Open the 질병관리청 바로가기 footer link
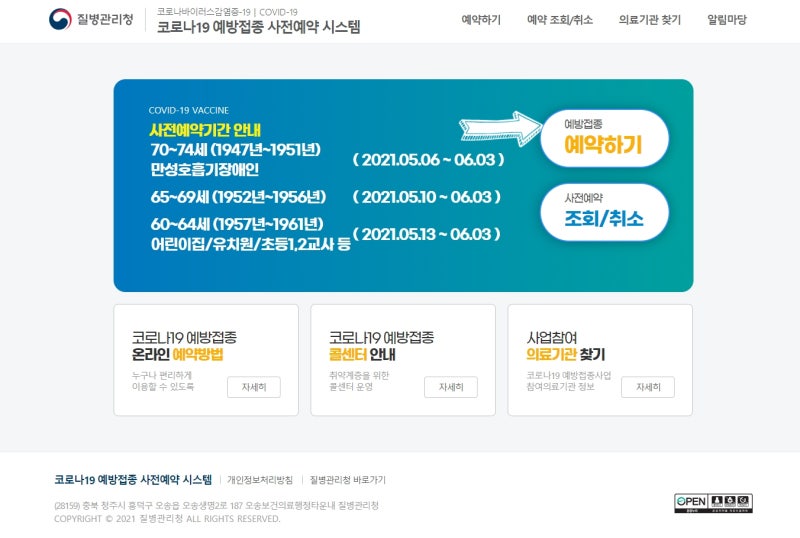 [348, 480]
